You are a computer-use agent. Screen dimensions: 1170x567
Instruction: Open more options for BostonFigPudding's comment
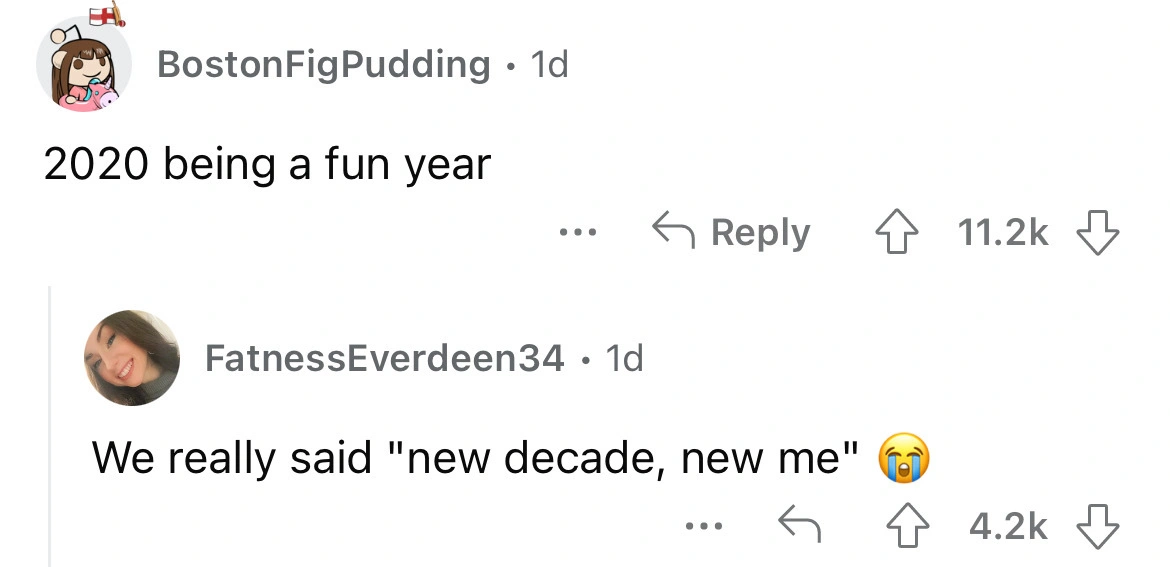[x=576, y=233]
